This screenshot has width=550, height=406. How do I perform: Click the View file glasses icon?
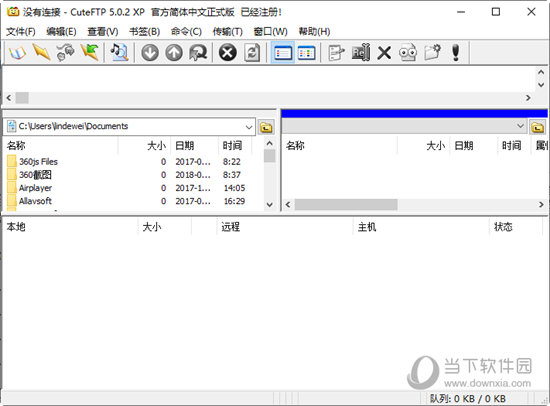[x=408, y=53]
